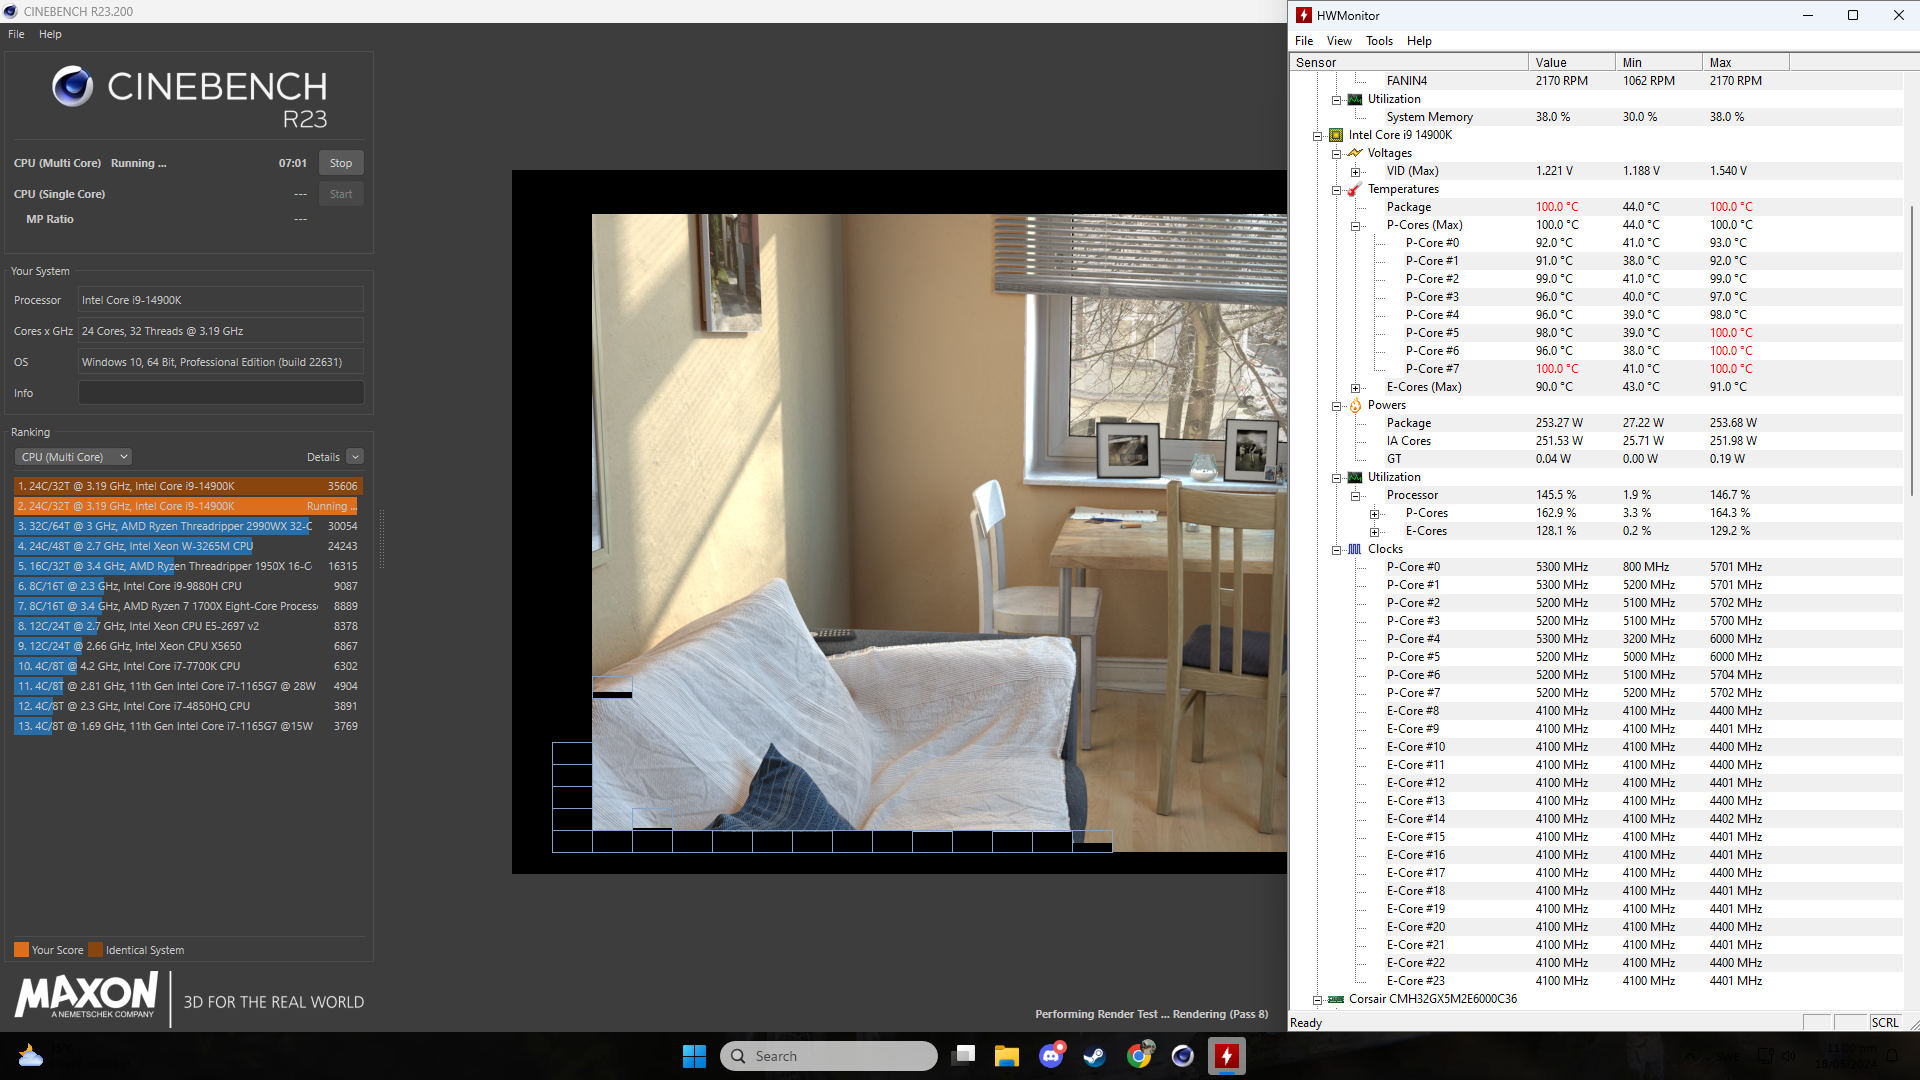The height and width of the screenshot is (1080, 1920).
Task: Click Utilization graph icon above System Memory
Action: (1355, 99)
